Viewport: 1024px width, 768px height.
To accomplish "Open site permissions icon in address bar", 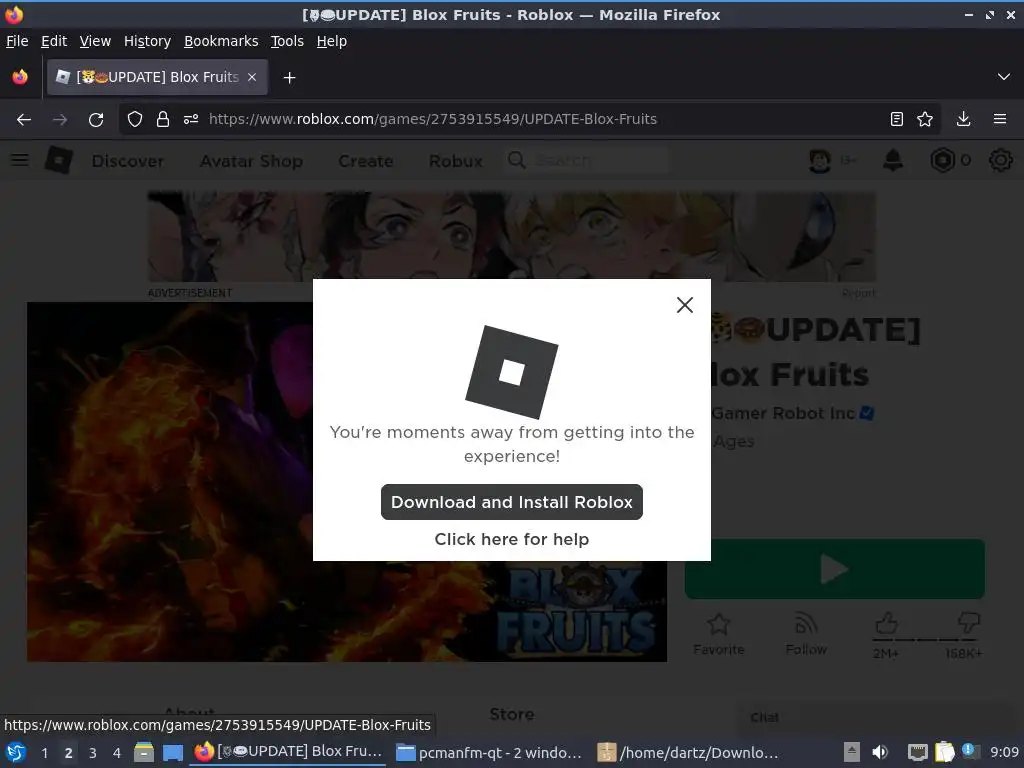I will pyautogui.click(x=191, y=120).
